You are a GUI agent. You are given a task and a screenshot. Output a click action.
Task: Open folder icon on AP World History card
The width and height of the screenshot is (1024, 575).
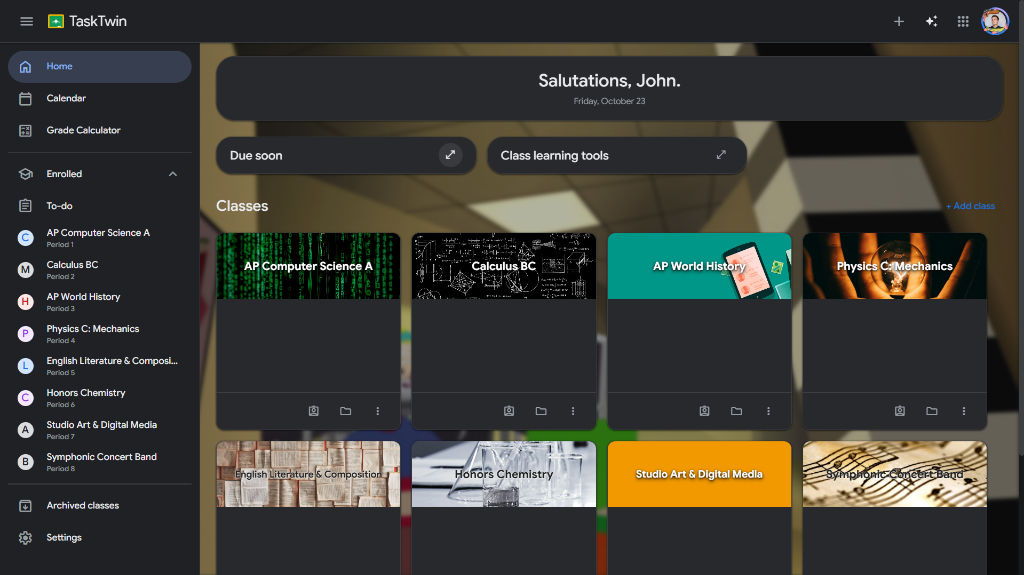click(736, 411)
